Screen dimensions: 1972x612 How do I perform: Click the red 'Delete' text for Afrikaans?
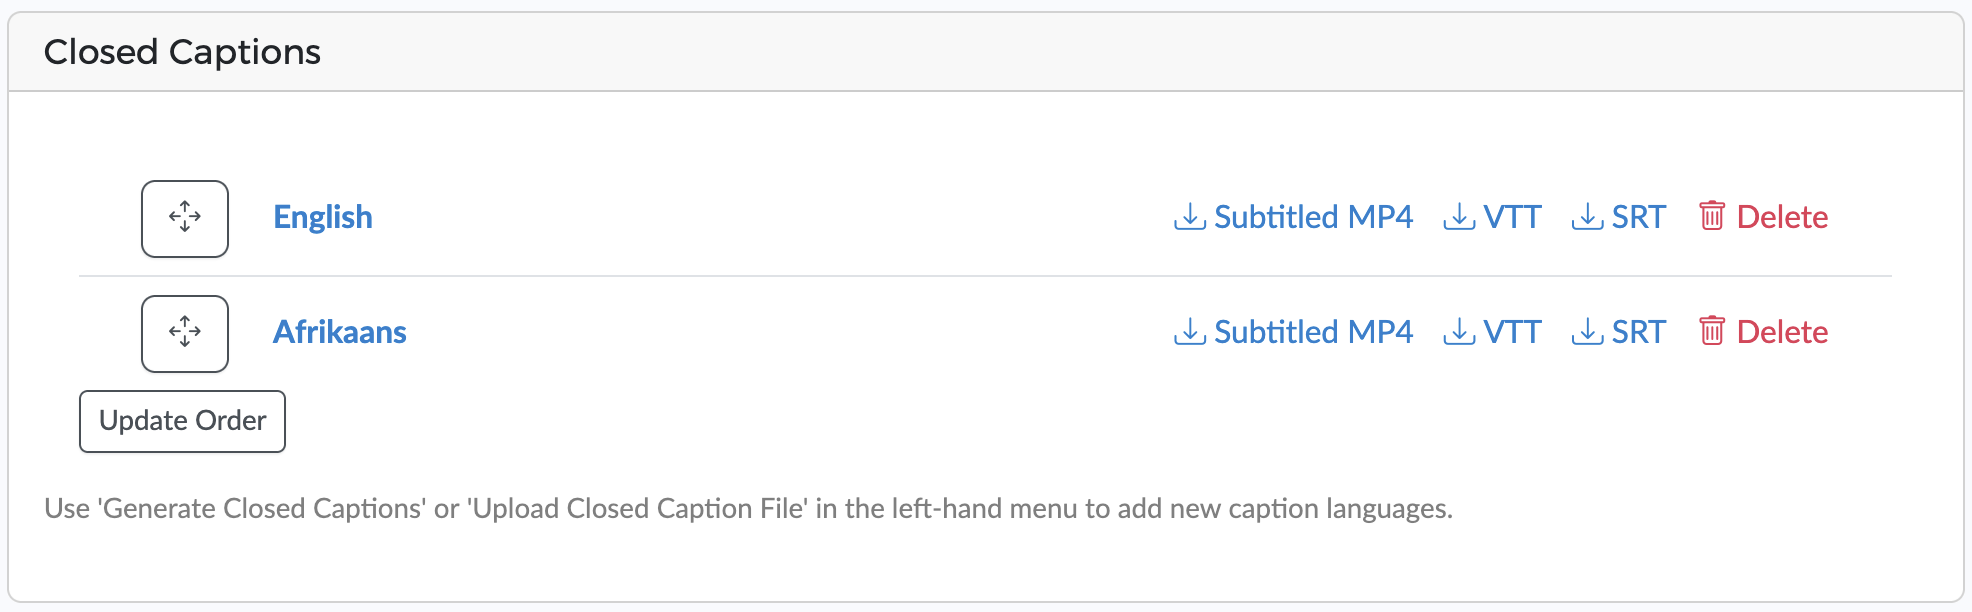click(x=1782, y=332)
